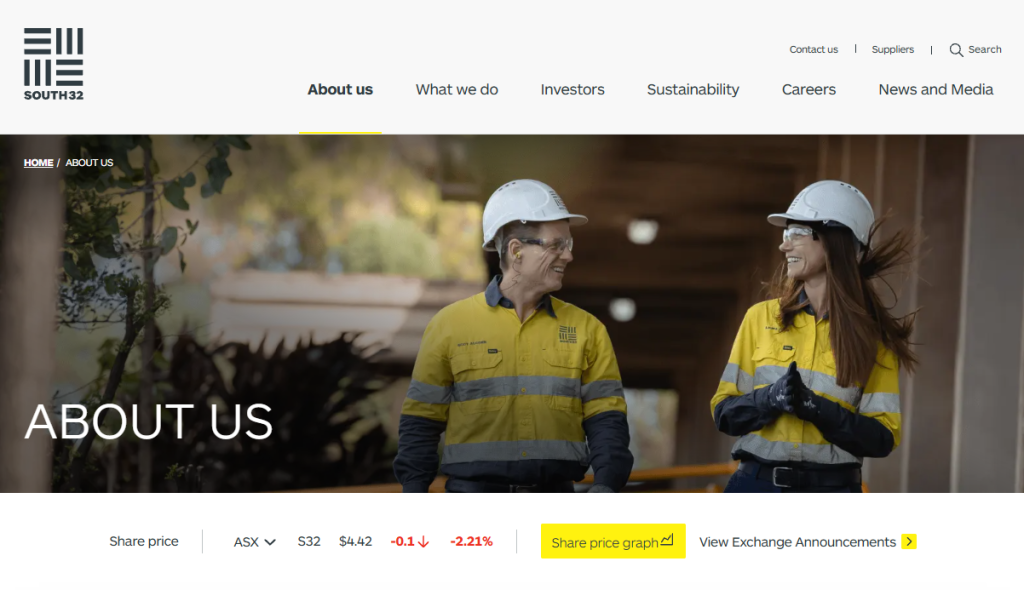Image resolution: width=1024 pixels, height=590 pixels.
Task: Click the chart icon on Share price graph
Action: (667, 540)
